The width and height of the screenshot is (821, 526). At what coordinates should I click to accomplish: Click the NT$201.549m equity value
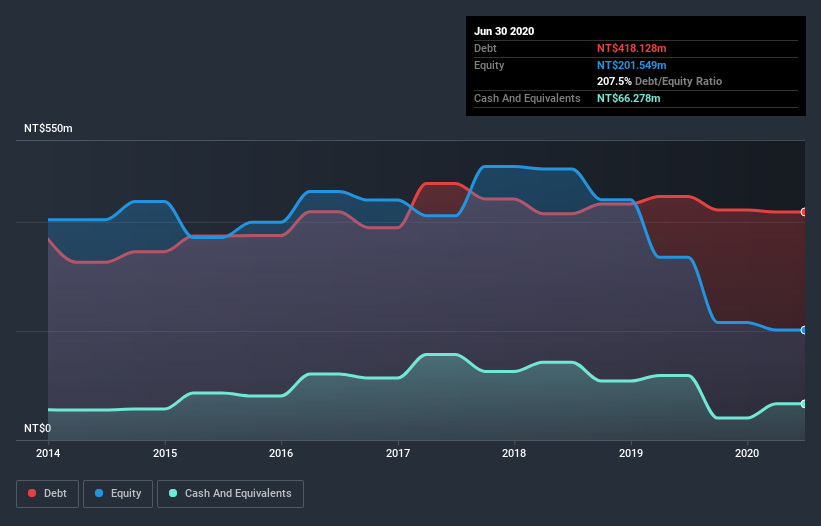(631, 65)
